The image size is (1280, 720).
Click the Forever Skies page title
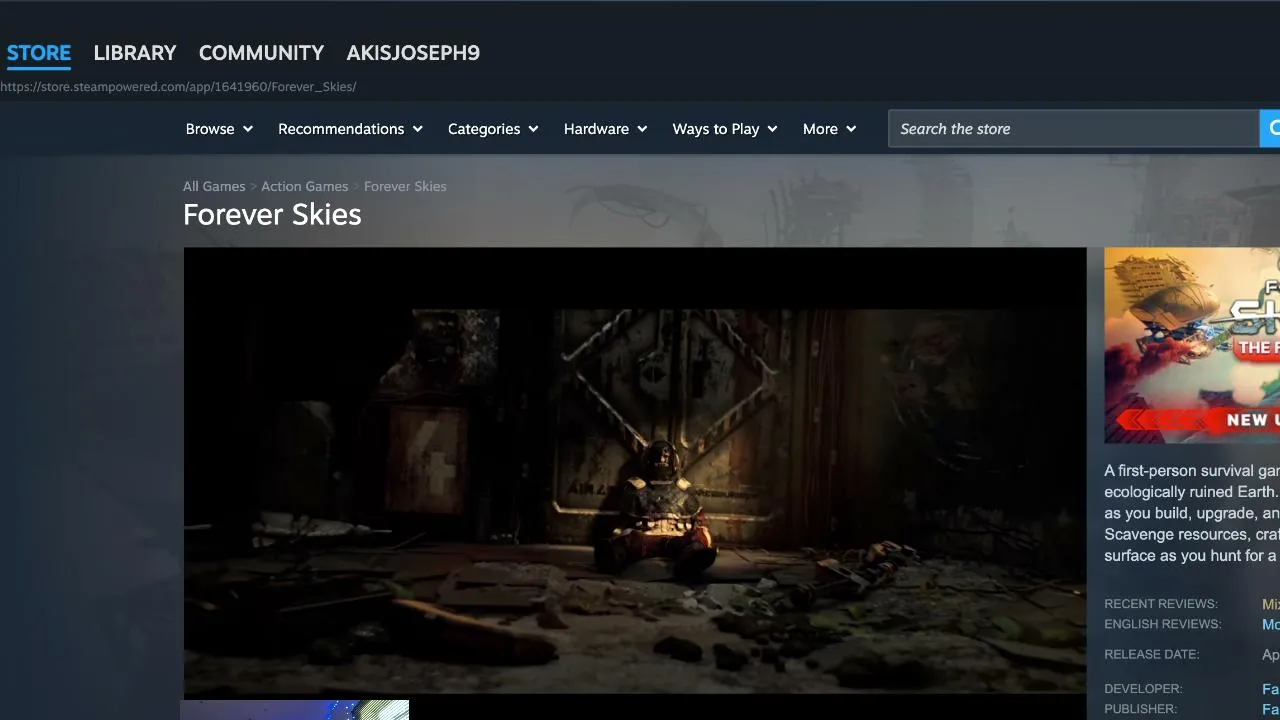(x=272, y=215)
